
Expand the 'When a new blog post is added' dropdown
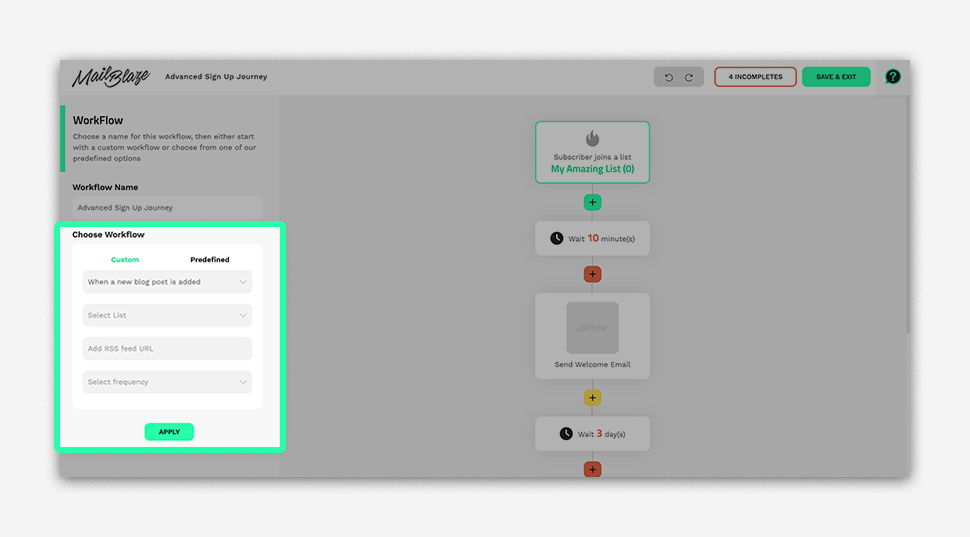(167, 282)
